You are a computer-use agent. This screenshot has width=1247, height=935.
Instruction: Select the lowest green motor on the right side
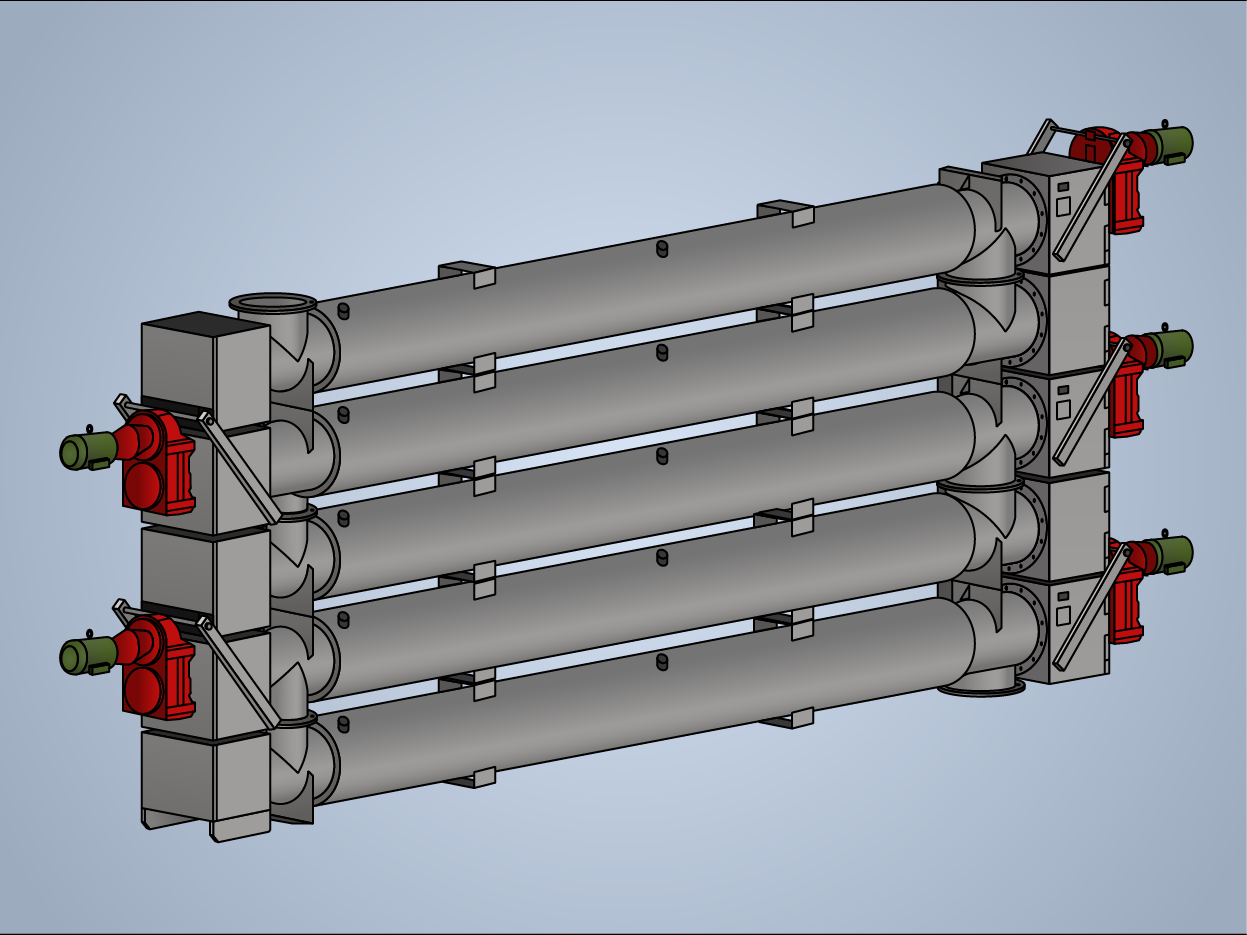pyautogui.click(x=1168, y=553)
